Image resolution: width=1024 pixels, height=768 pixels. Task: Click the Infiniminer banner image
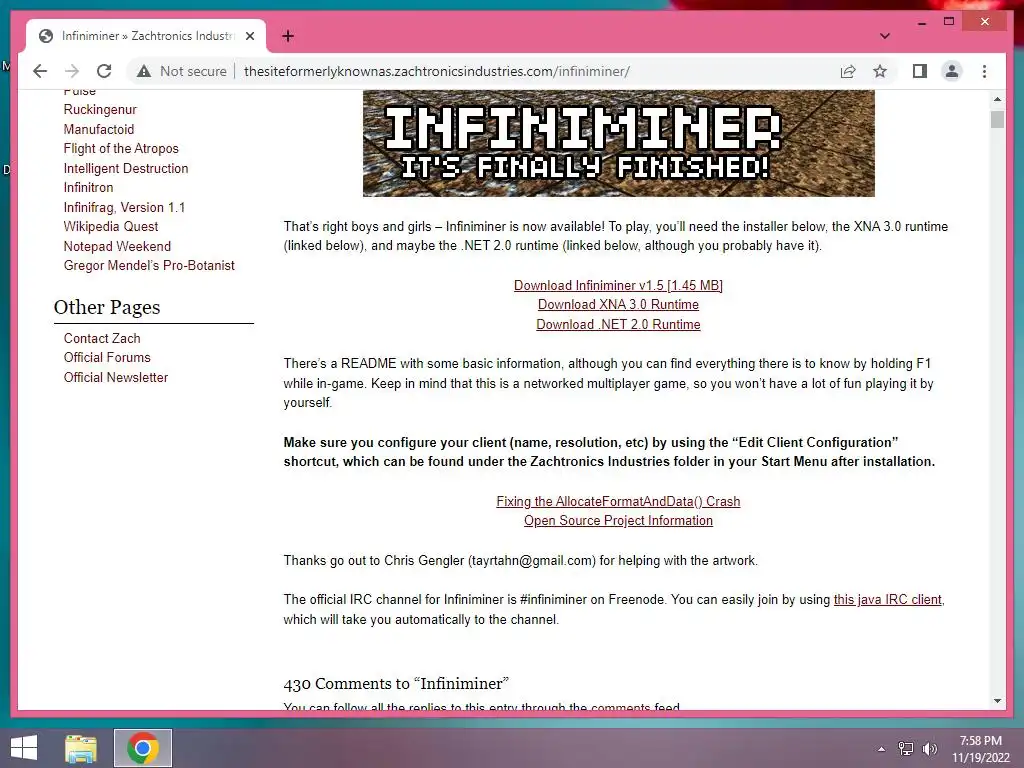tap(618, 143)
